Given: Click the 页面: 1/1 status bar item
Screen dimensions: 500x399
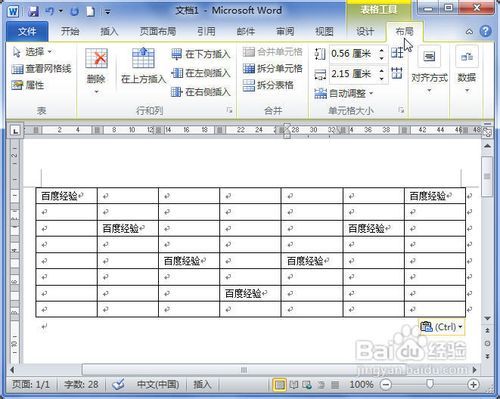Looking at the screenshot, I should pos(31,384).
